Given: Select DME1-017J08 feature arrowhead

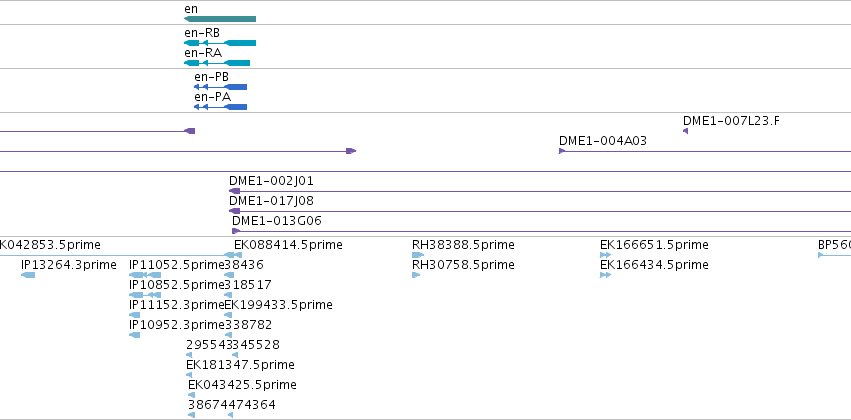Looking at the screenshot, I should tap(234, 211).
